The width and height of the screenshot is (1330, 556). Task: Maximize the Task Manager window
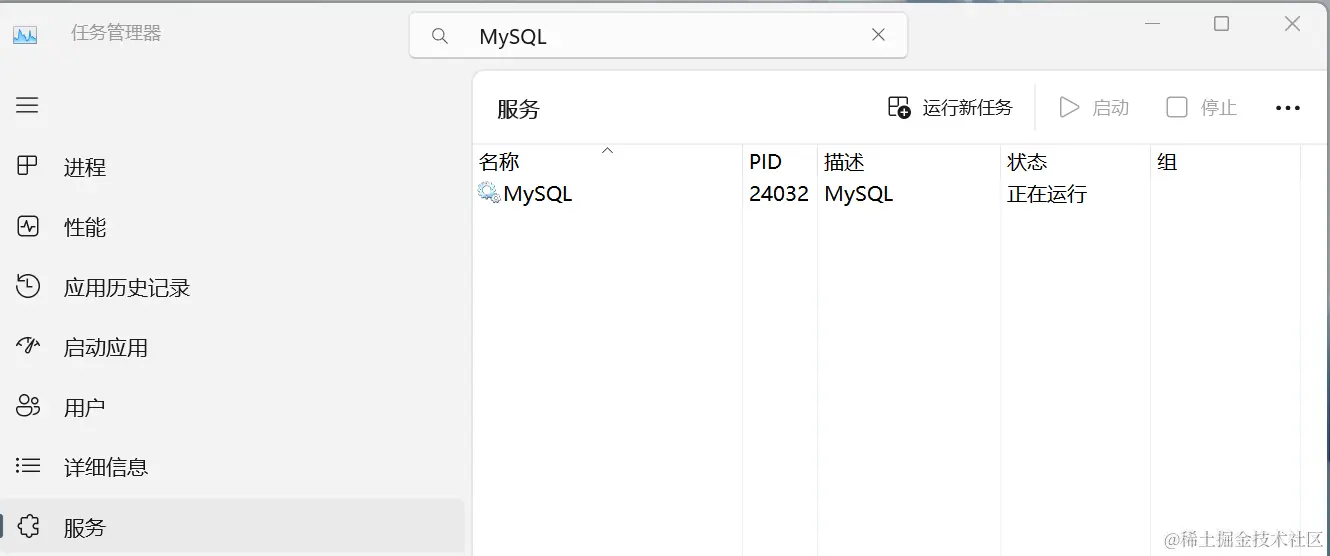(x=1221, y=24)
